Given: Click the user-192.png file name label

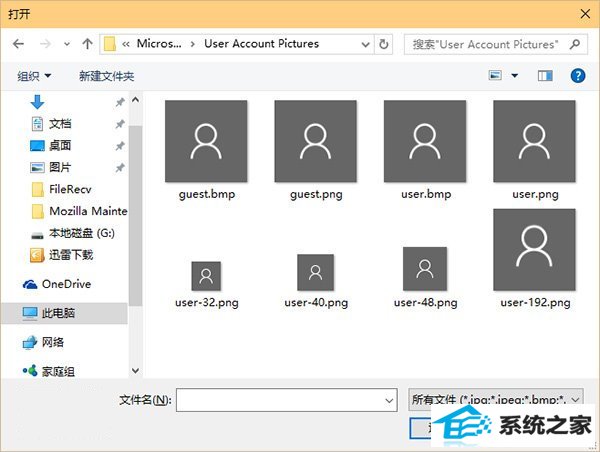Looking at the screenshot, I should tap(535, 303).
